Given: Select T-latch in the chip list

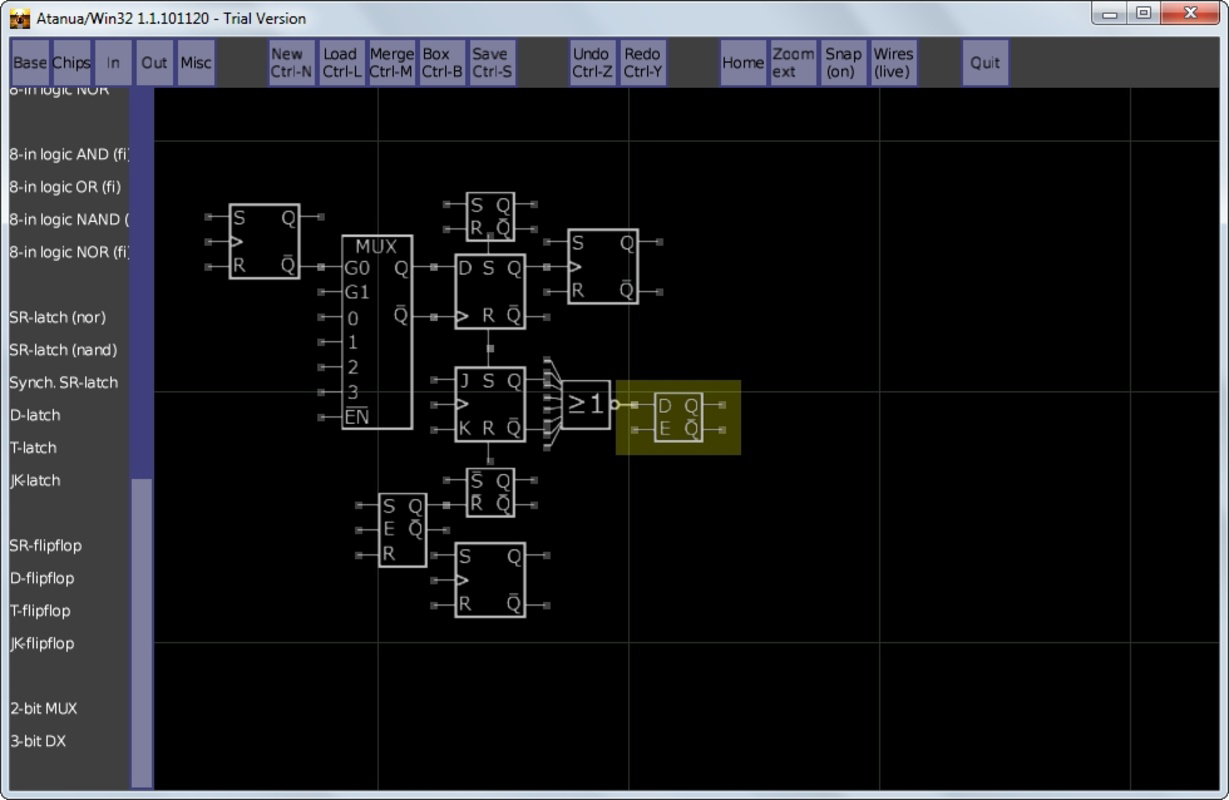Looking at the screenshot, I should click(x=33, y=448).
